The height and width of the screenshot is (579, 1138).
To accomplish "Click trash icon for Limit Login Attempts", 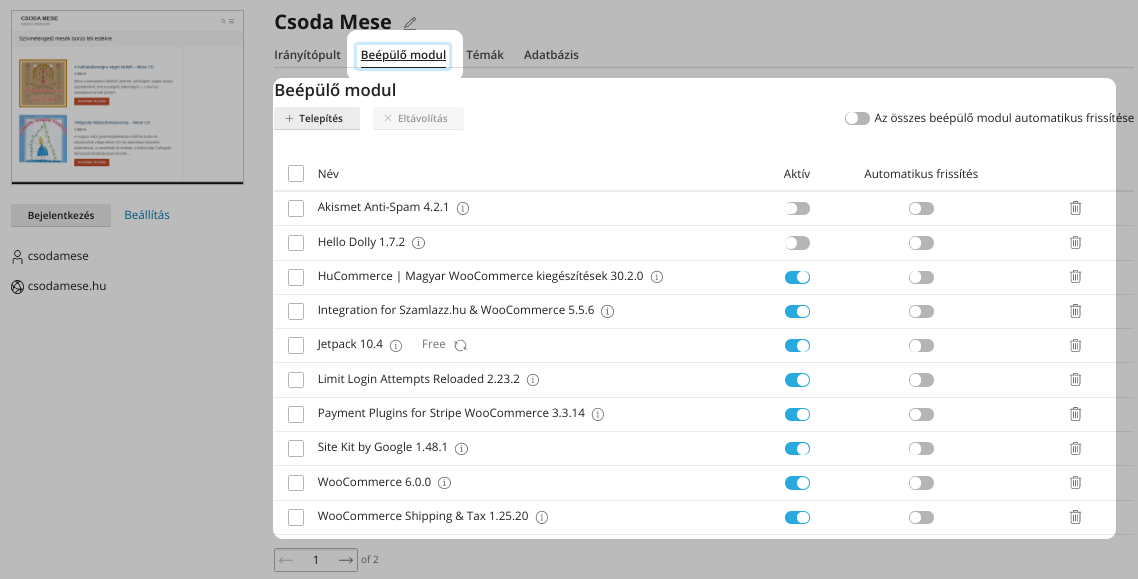I will 1076,379.
